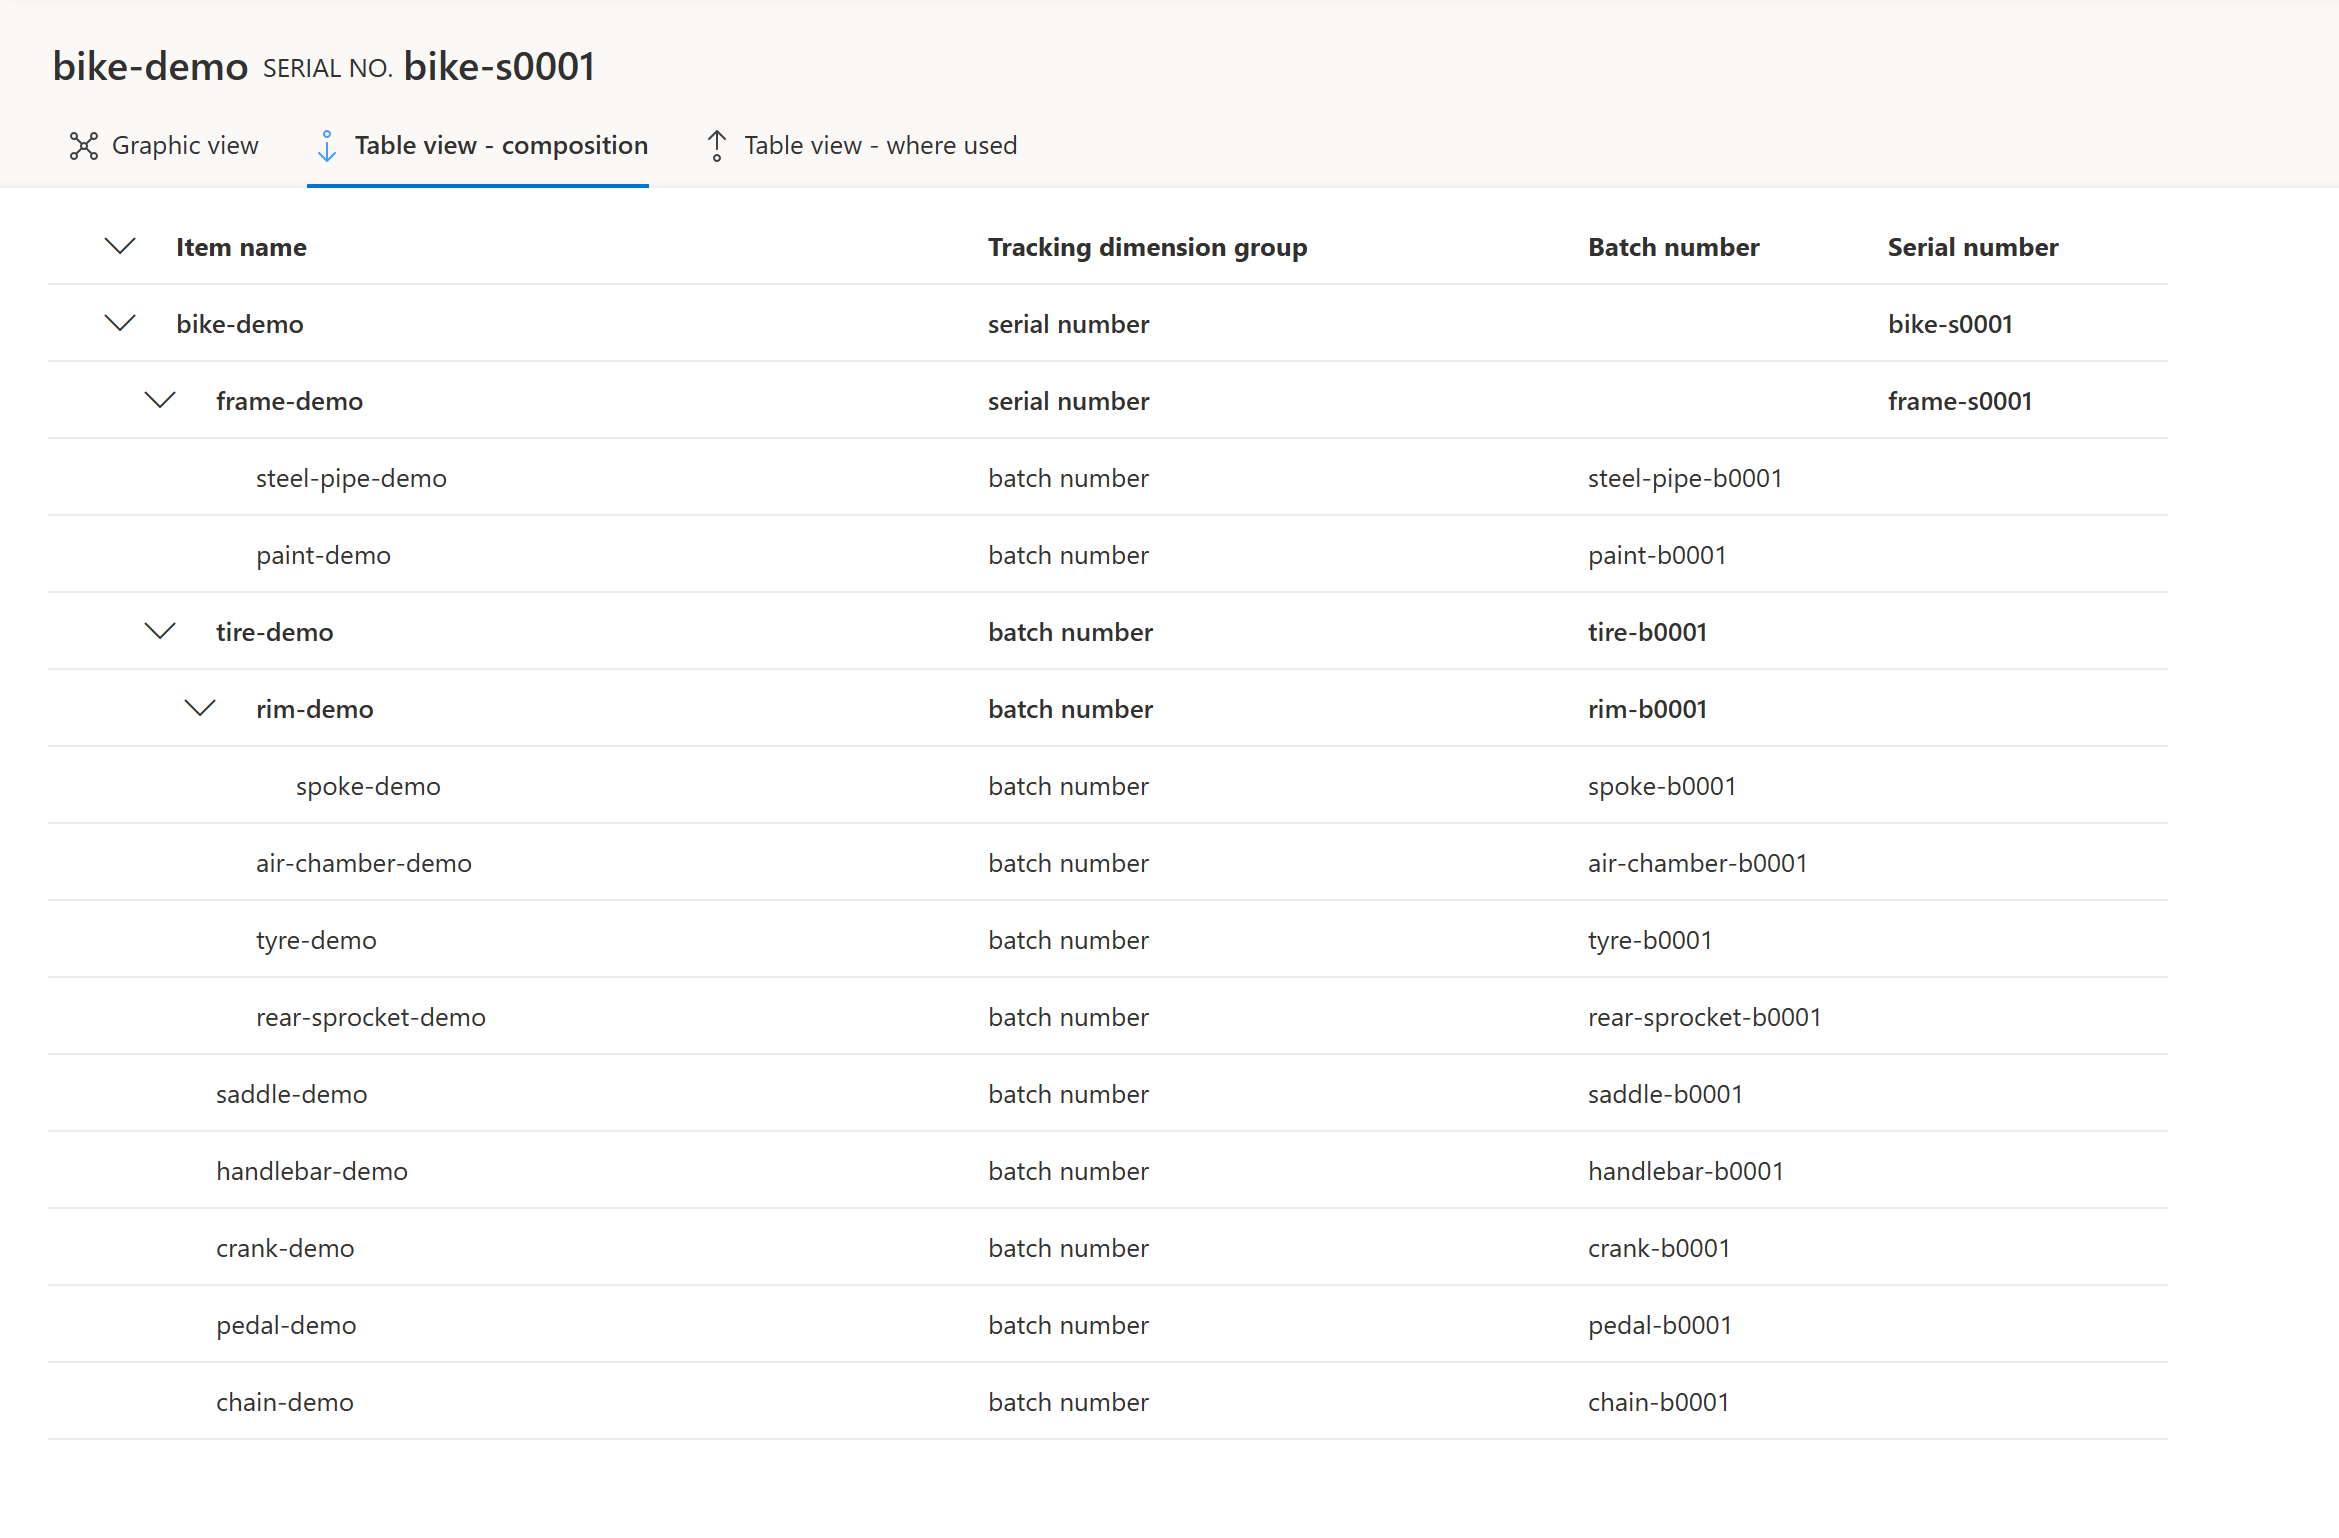Select Table view - composition tab

click(500, 146)
